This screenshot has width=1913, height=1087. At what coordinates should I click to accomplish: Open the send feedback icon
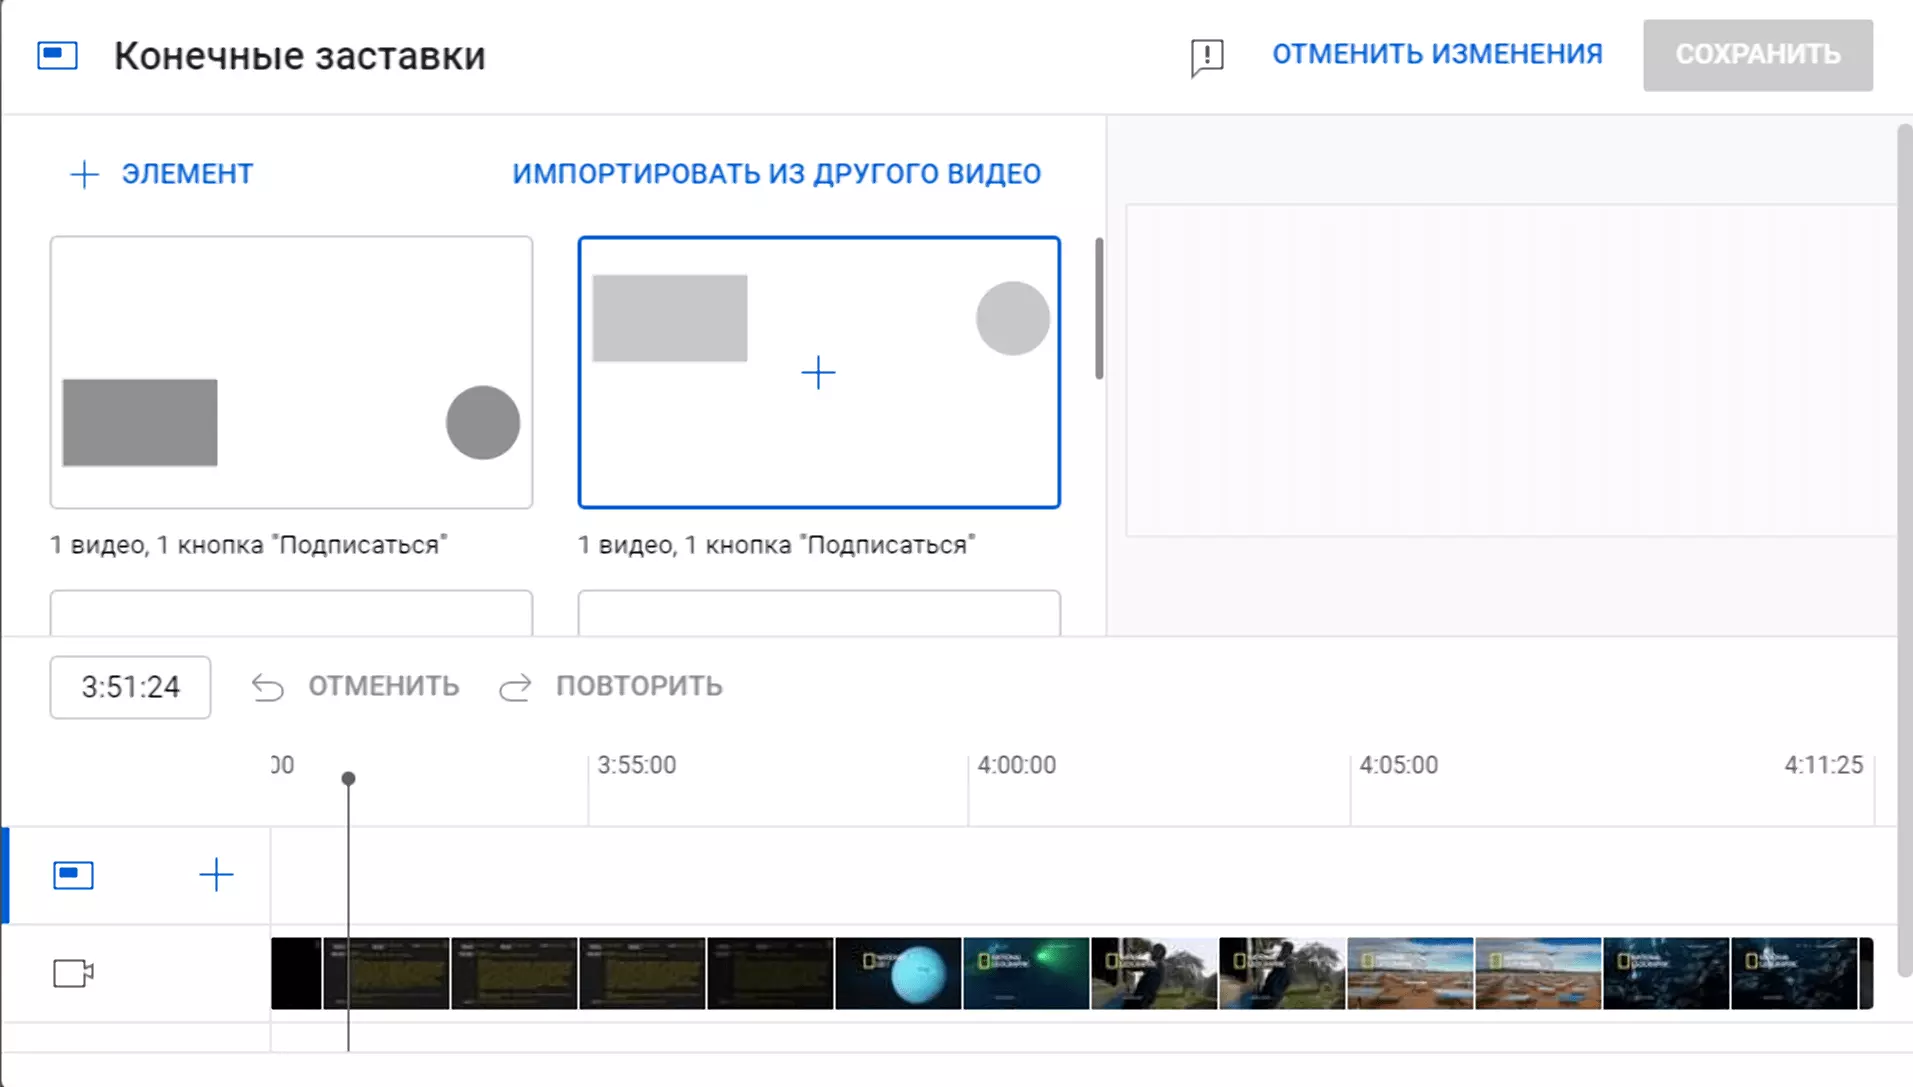coord(1207,57)
